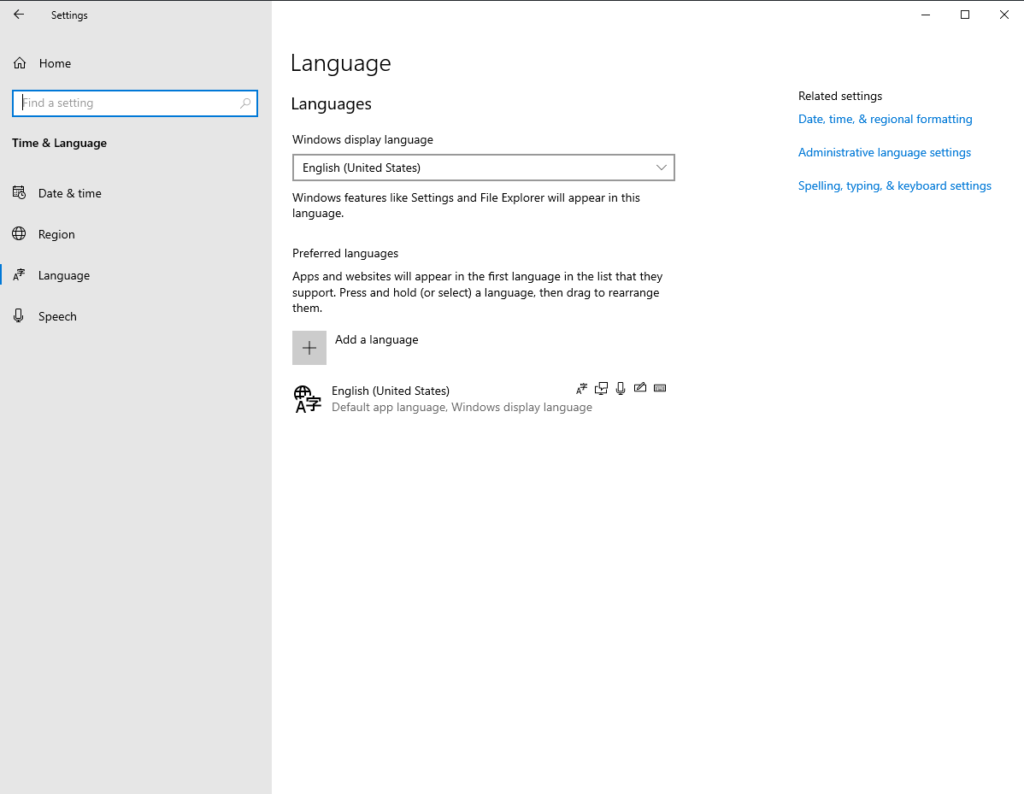
Task: Click the English language globe icon
Action: tap(307, 399)
